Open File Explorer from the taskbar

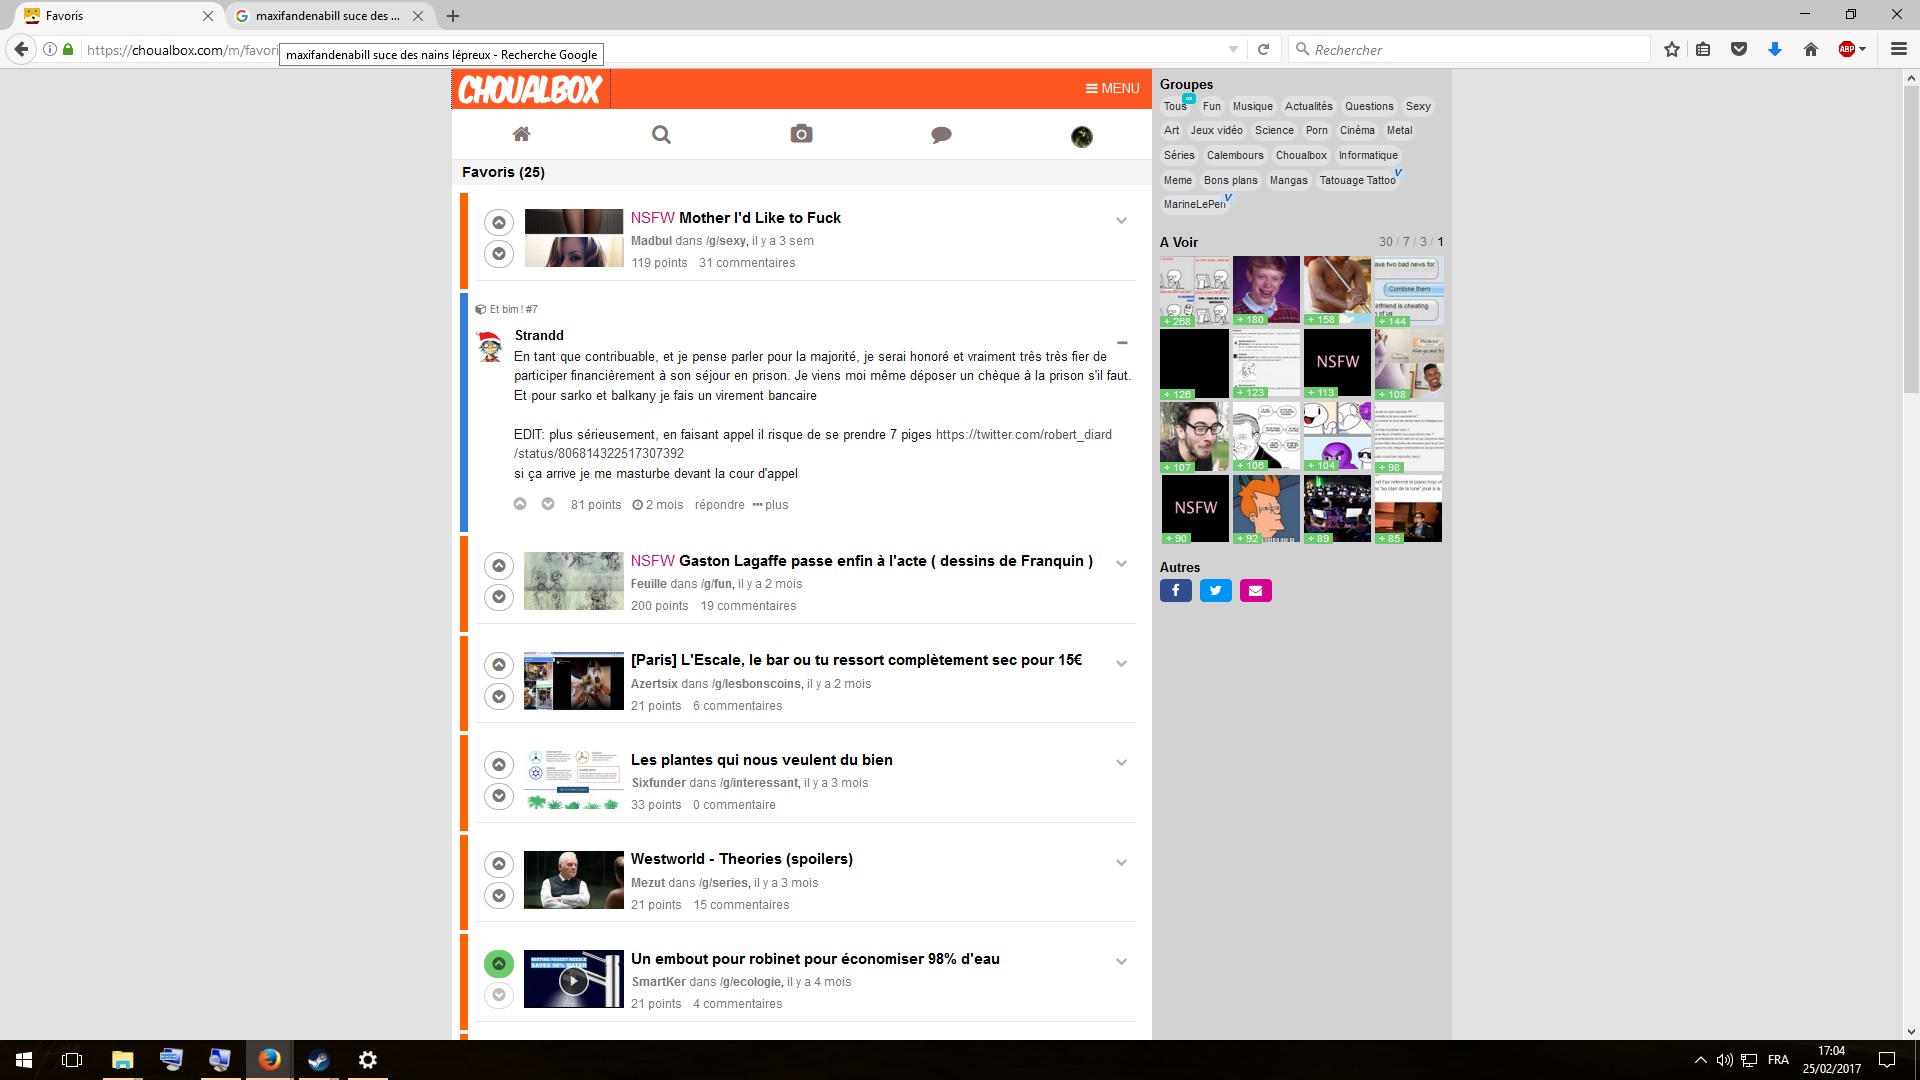click(122, 1060)
